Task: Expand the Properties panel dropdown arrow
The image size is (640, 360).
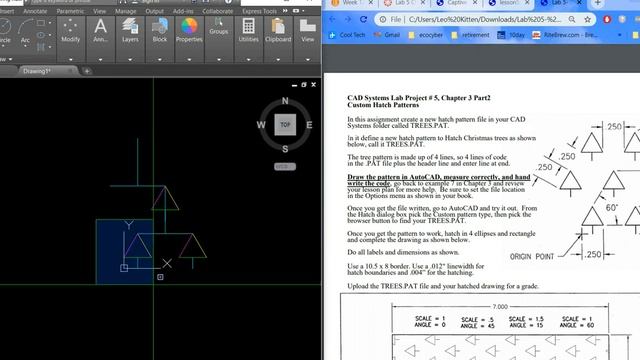Action: pyautogui.click(x=189, y=60)
